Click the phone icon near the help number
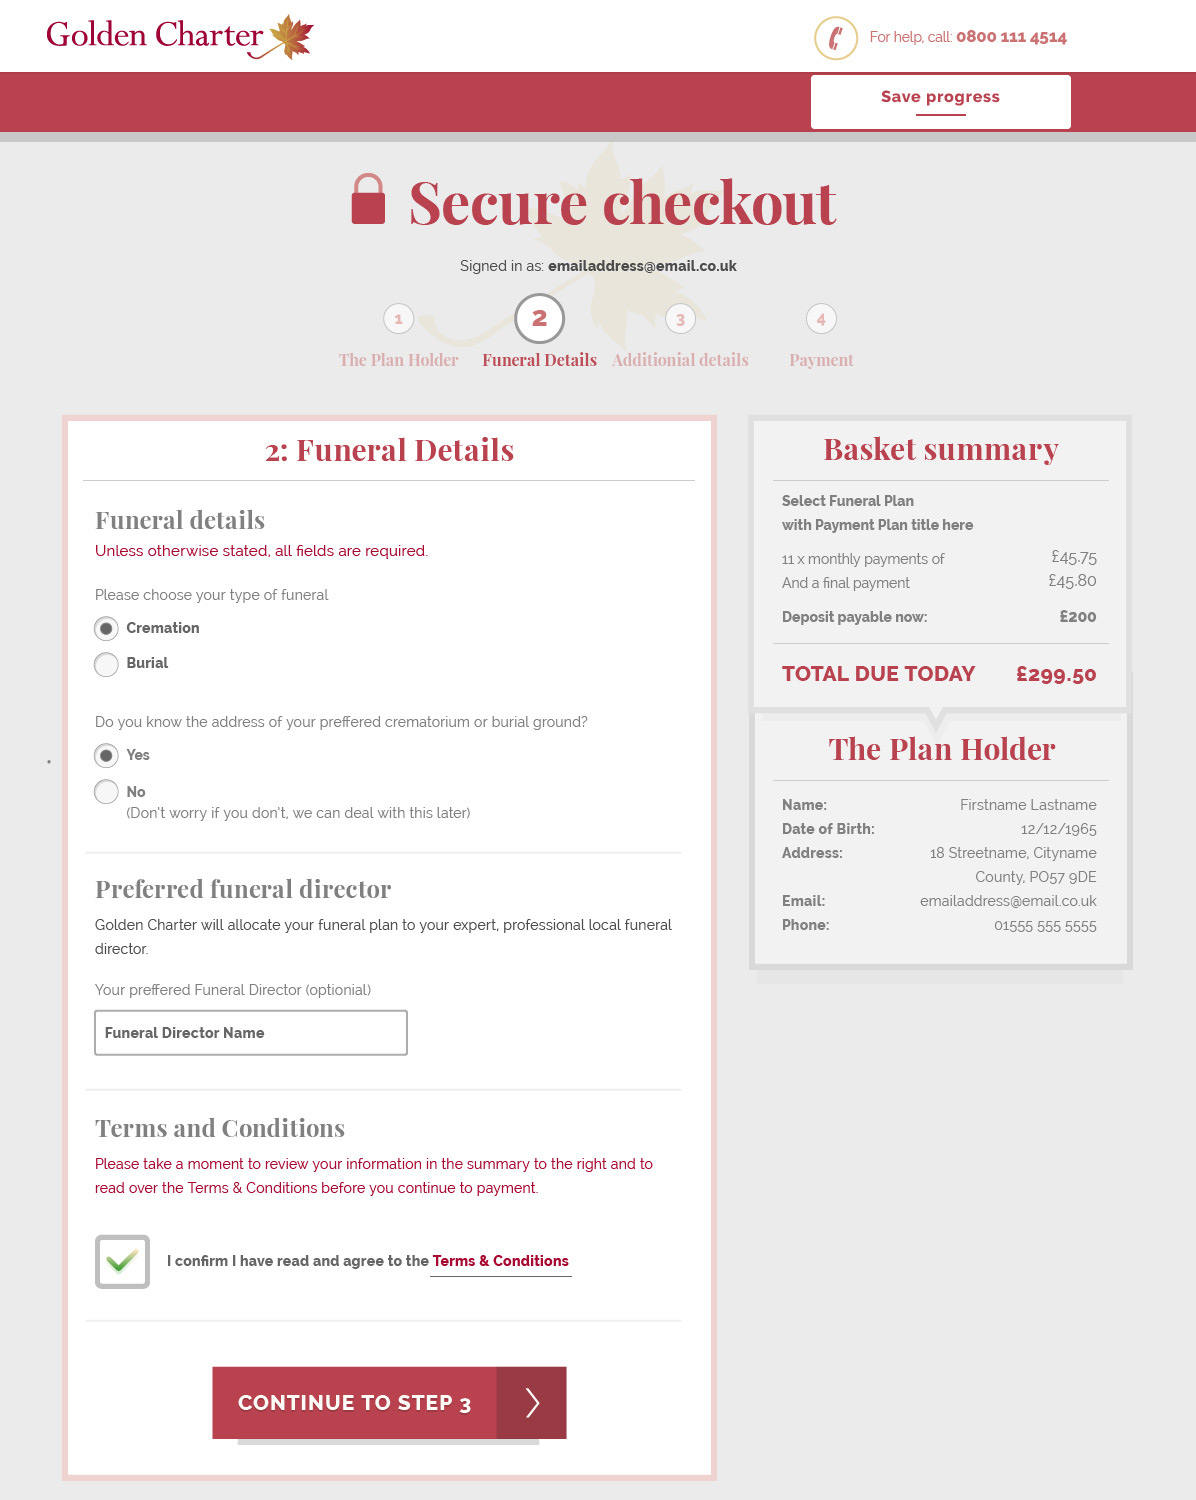Image resolution: width=1196 pixels, height=1500 pixels. click(835, 38)
